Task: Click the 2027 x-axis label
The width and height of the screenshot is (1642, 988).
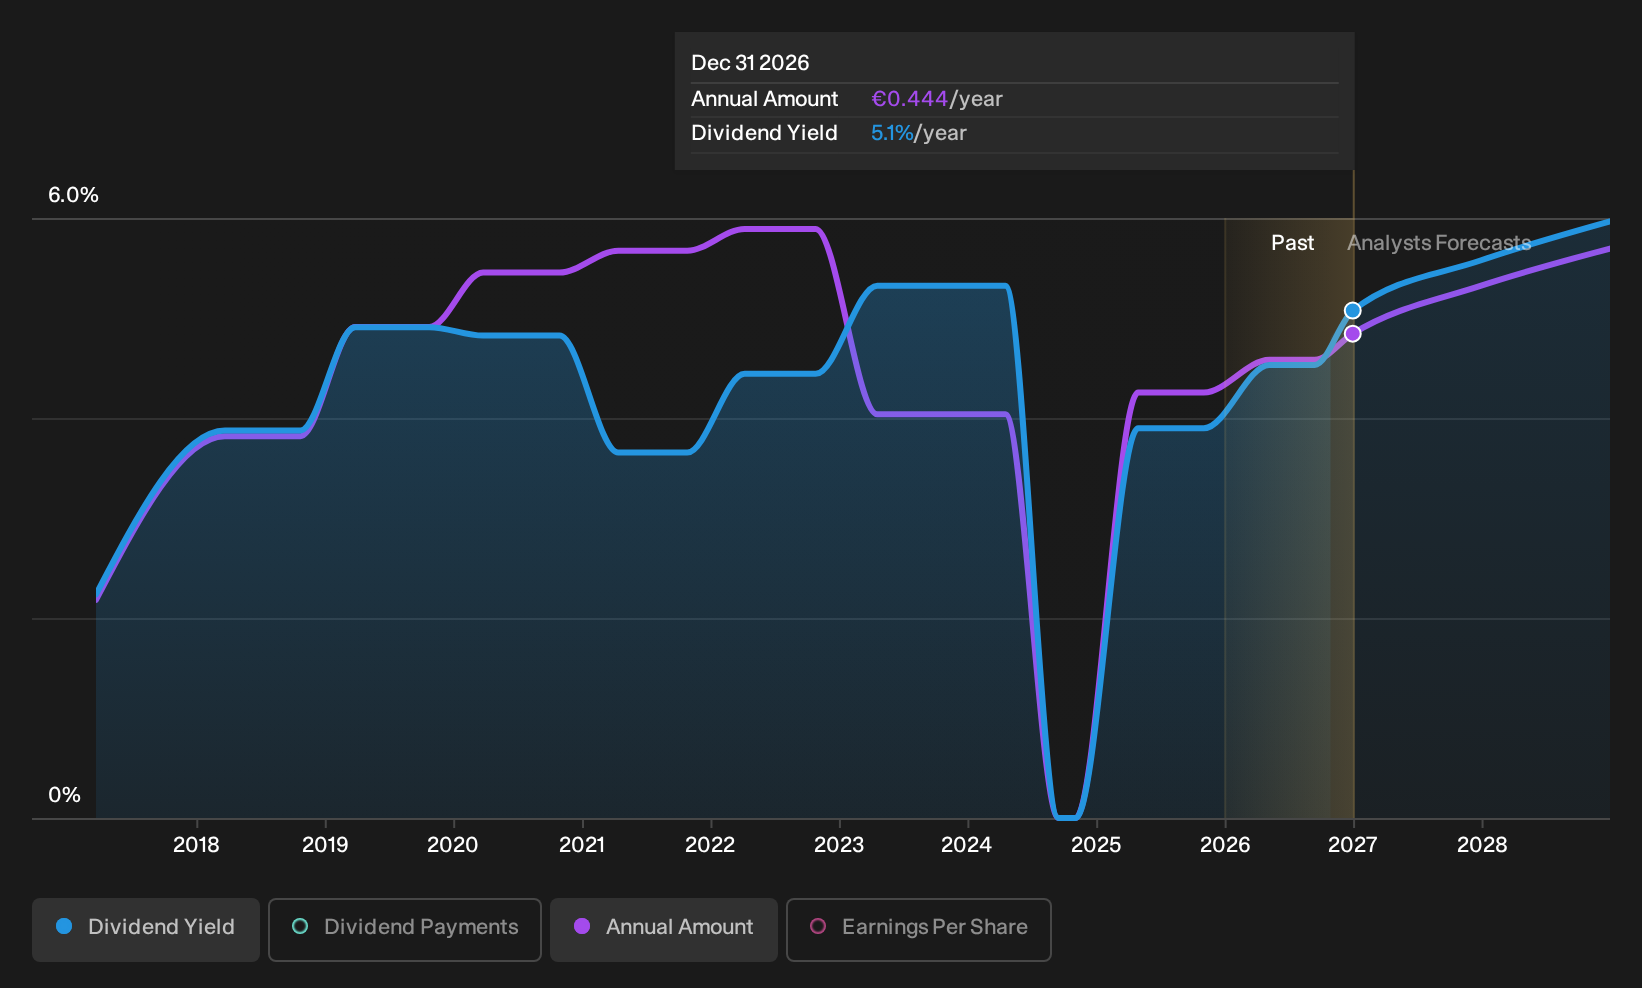Action: click(1353, 845)
